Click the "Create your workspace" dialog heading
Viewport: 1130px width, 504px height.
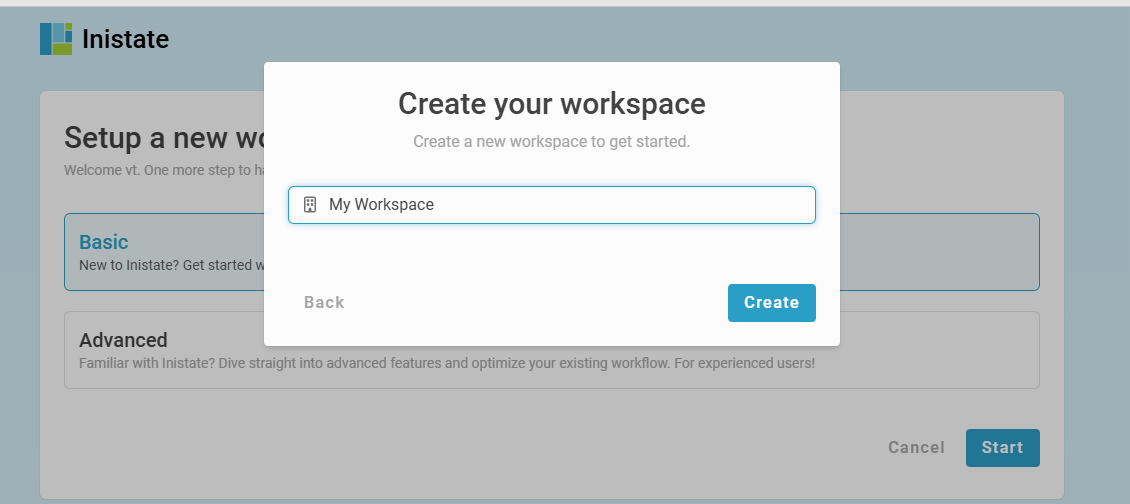(551, 104)
